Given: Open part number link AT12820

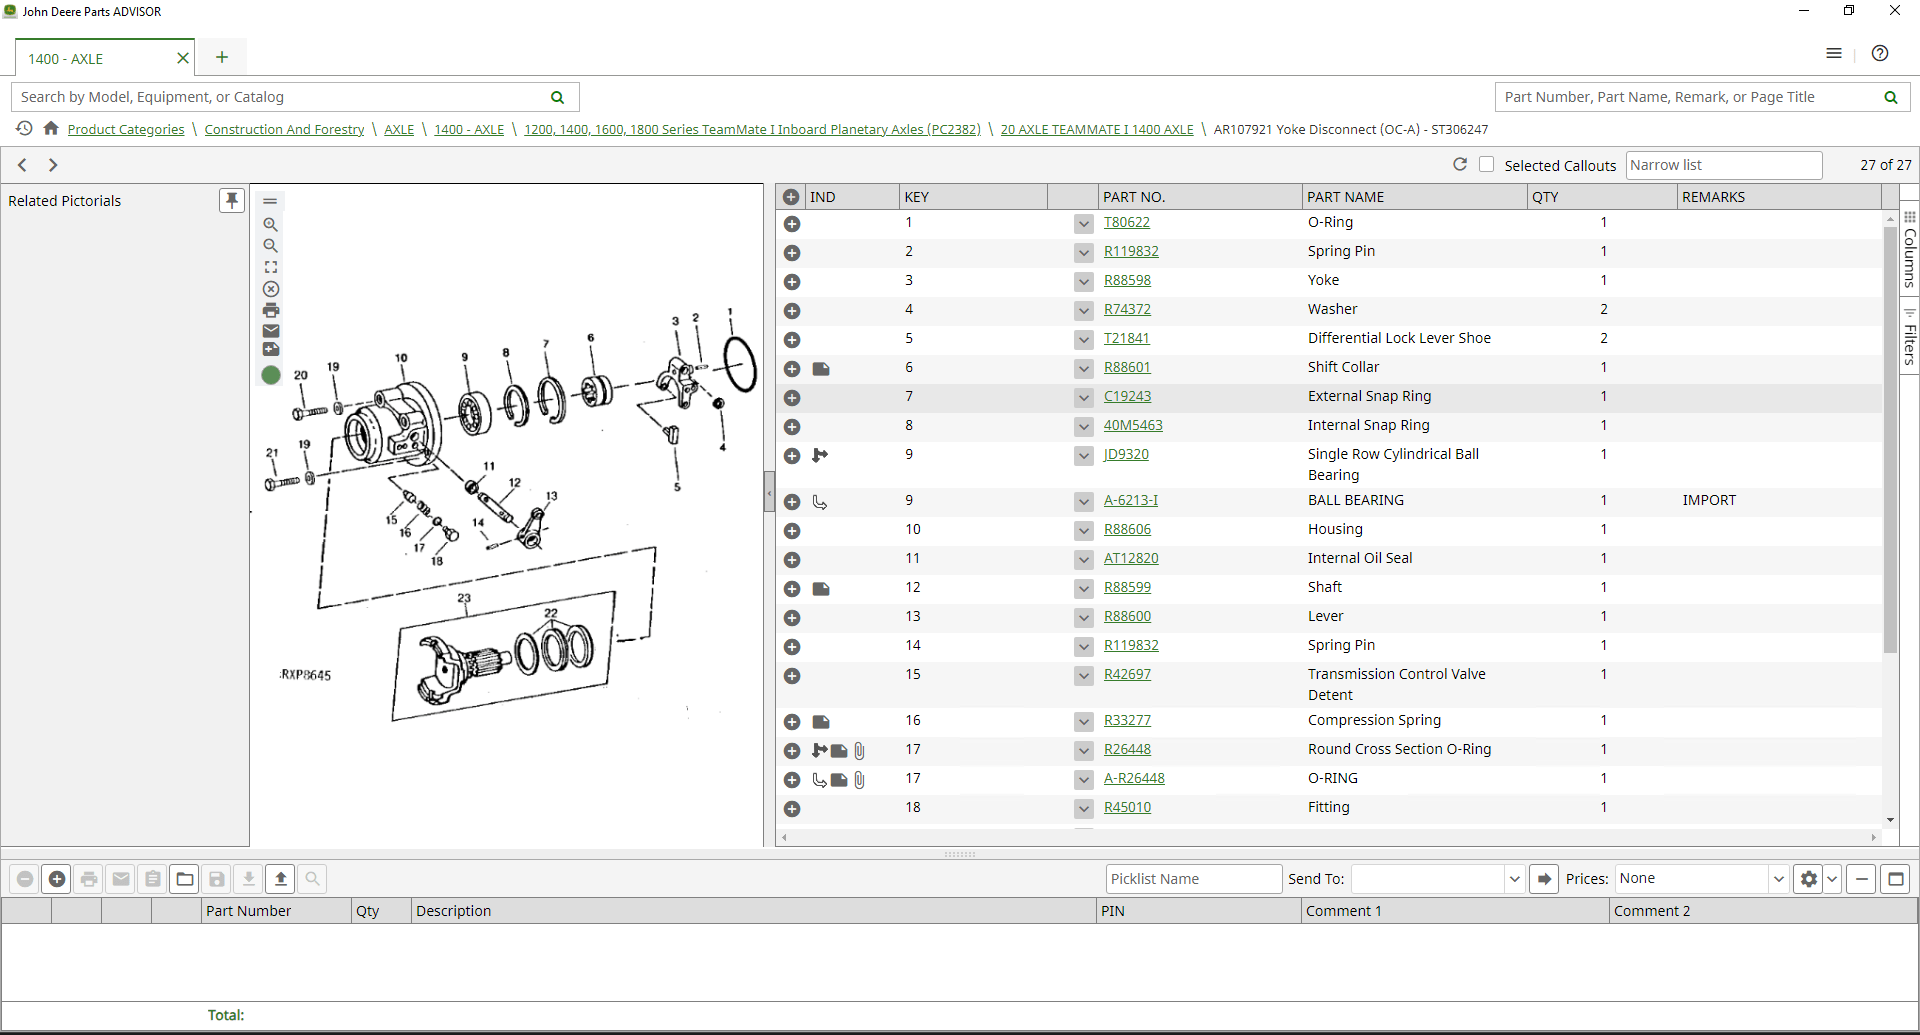Looking at the screenshot, I should (1131, 559).
